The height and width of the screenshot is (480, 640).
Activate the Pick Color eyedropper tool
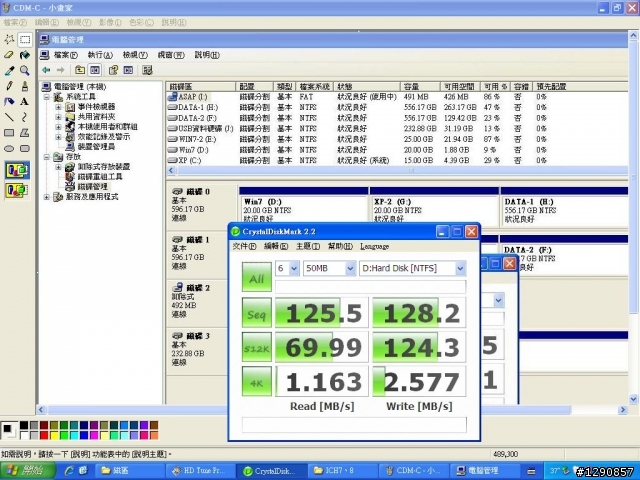coord(9,71)
